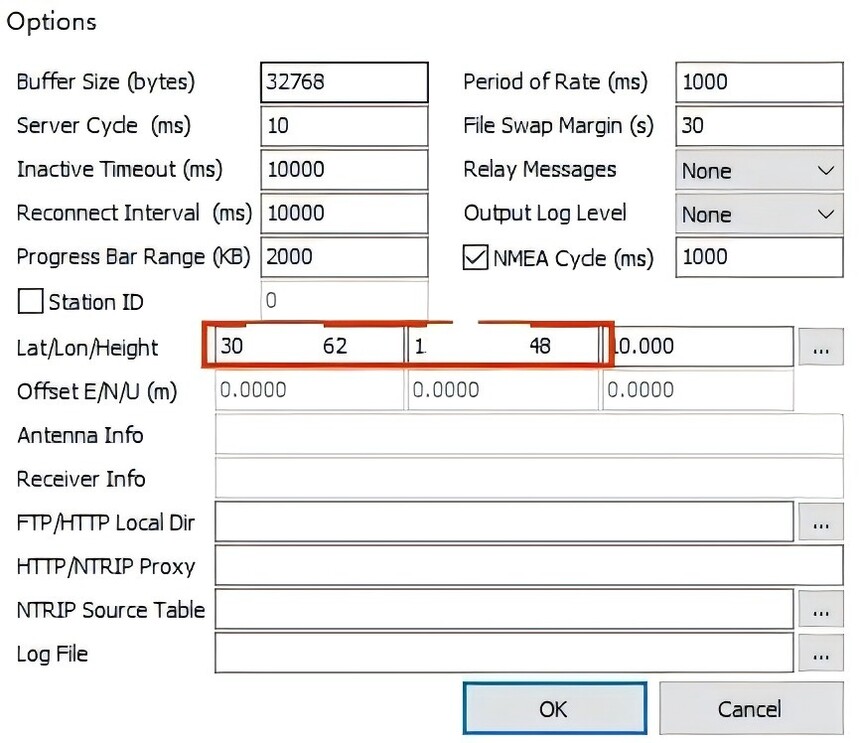This screenshot has height=743, width=860.
Task: Click the FTP/HTTP Local Dir field
Action: tap(503, 521)
